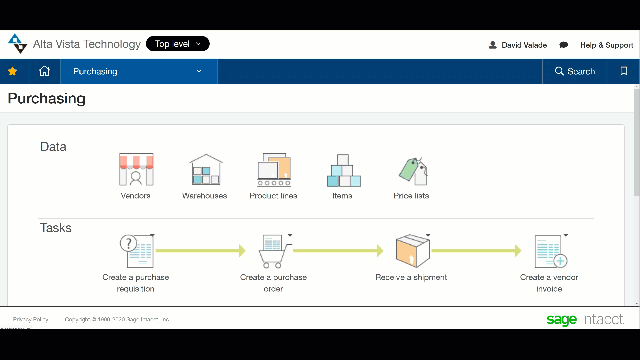Click the Sage Intacct footer logo
Image resolution: width=640 pixels, height=360 pixels.
pos(585,319)
